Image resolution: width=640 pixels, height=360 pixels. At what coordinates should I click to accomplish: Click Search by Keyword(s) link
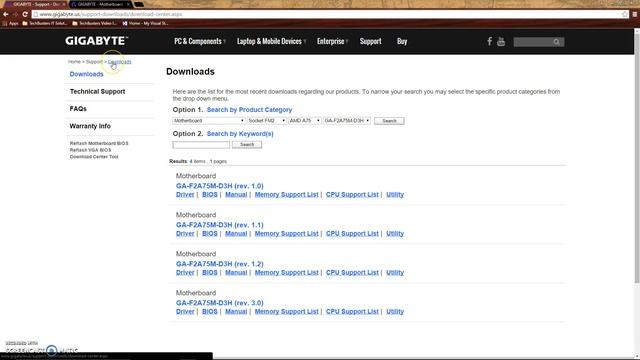[240, 133]
